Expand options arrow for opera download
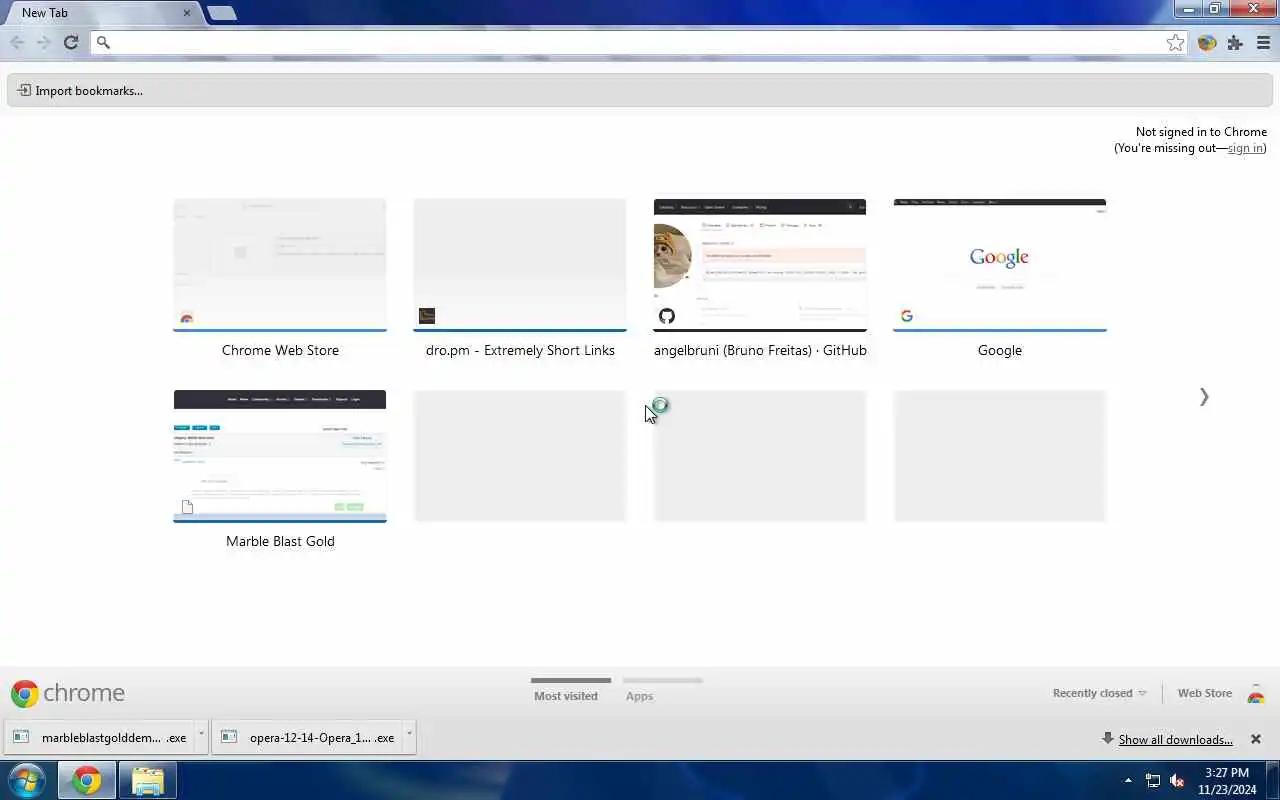 [x=409, y=736]
